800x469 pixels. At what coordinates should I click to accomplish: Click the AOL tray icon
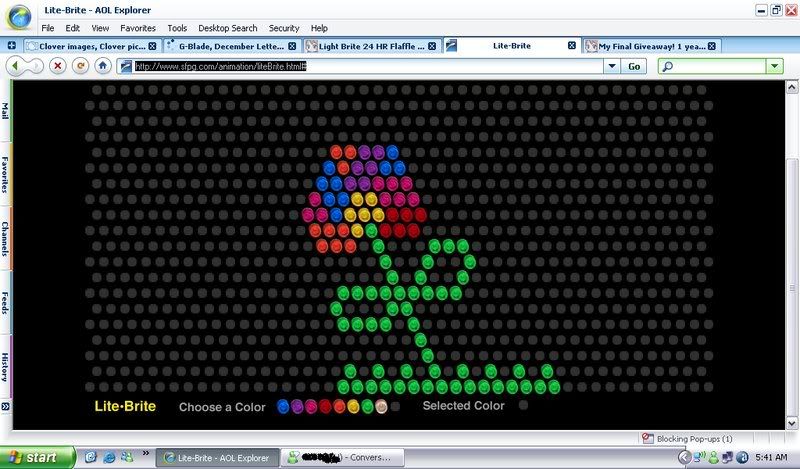[x=743, y=458]
